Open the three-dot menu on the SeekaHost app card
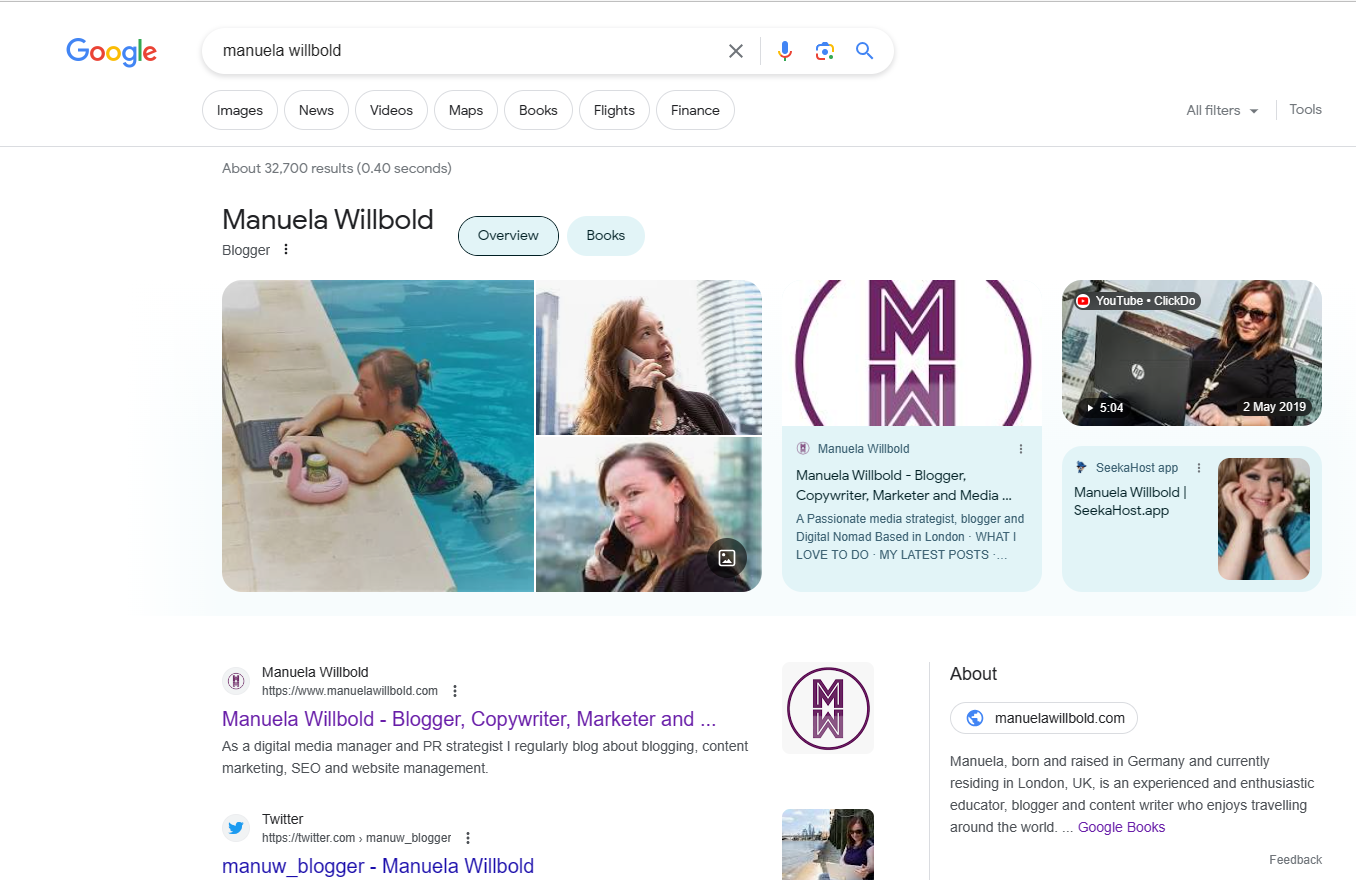 pyautogui.click(x=1199, y=468)
